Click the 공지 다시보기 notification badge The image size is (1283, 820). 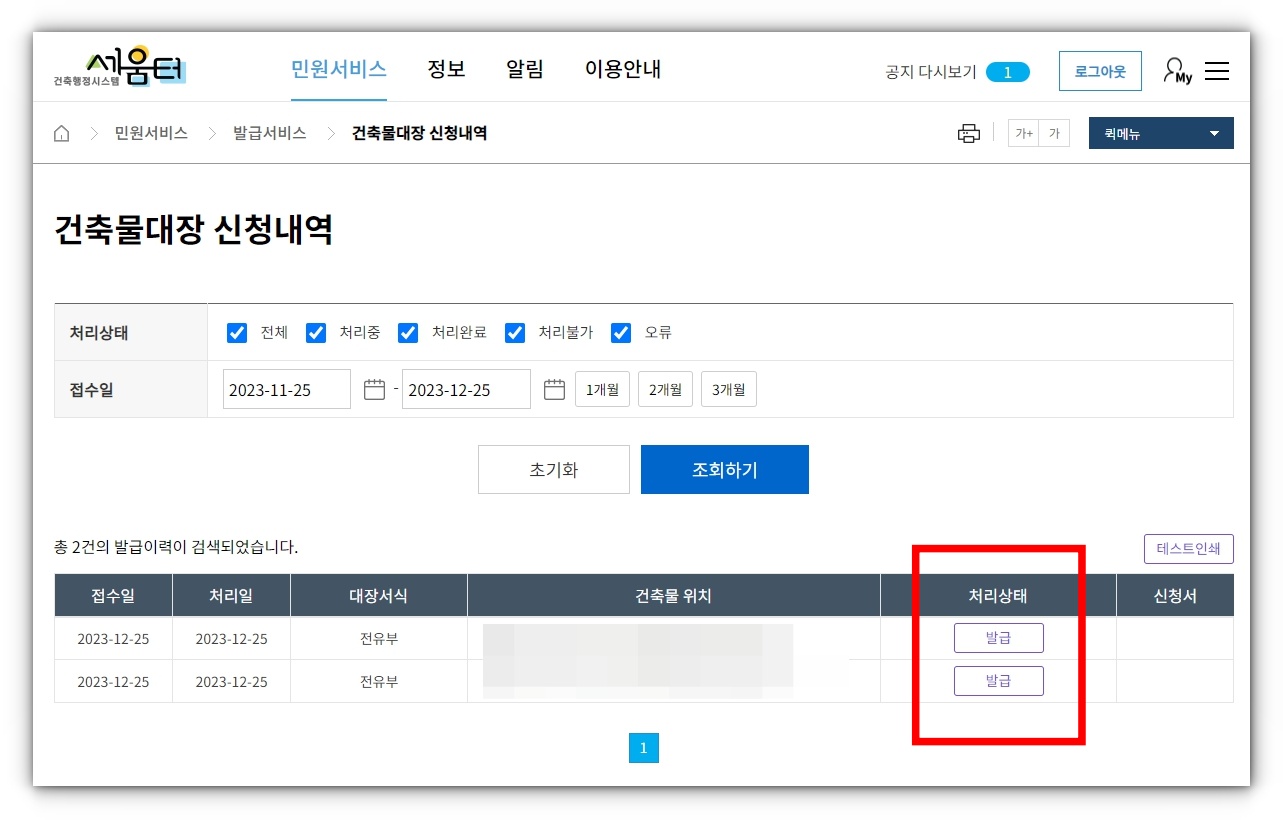tap(1007, 71)
